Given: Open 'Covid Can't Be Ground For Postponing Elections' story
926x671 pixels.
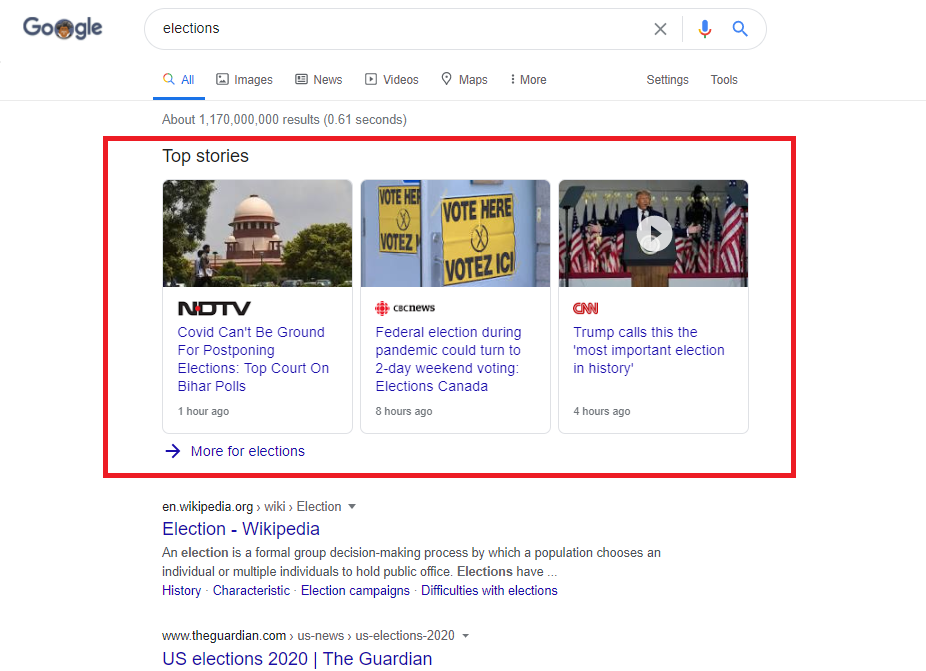Looking at the screenshot, I should 253,359.
